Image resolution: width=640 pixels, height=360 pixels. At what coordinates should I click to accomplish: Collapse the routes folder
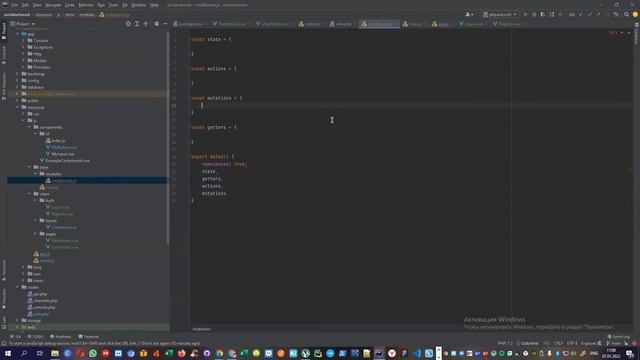tap(18, 287)
